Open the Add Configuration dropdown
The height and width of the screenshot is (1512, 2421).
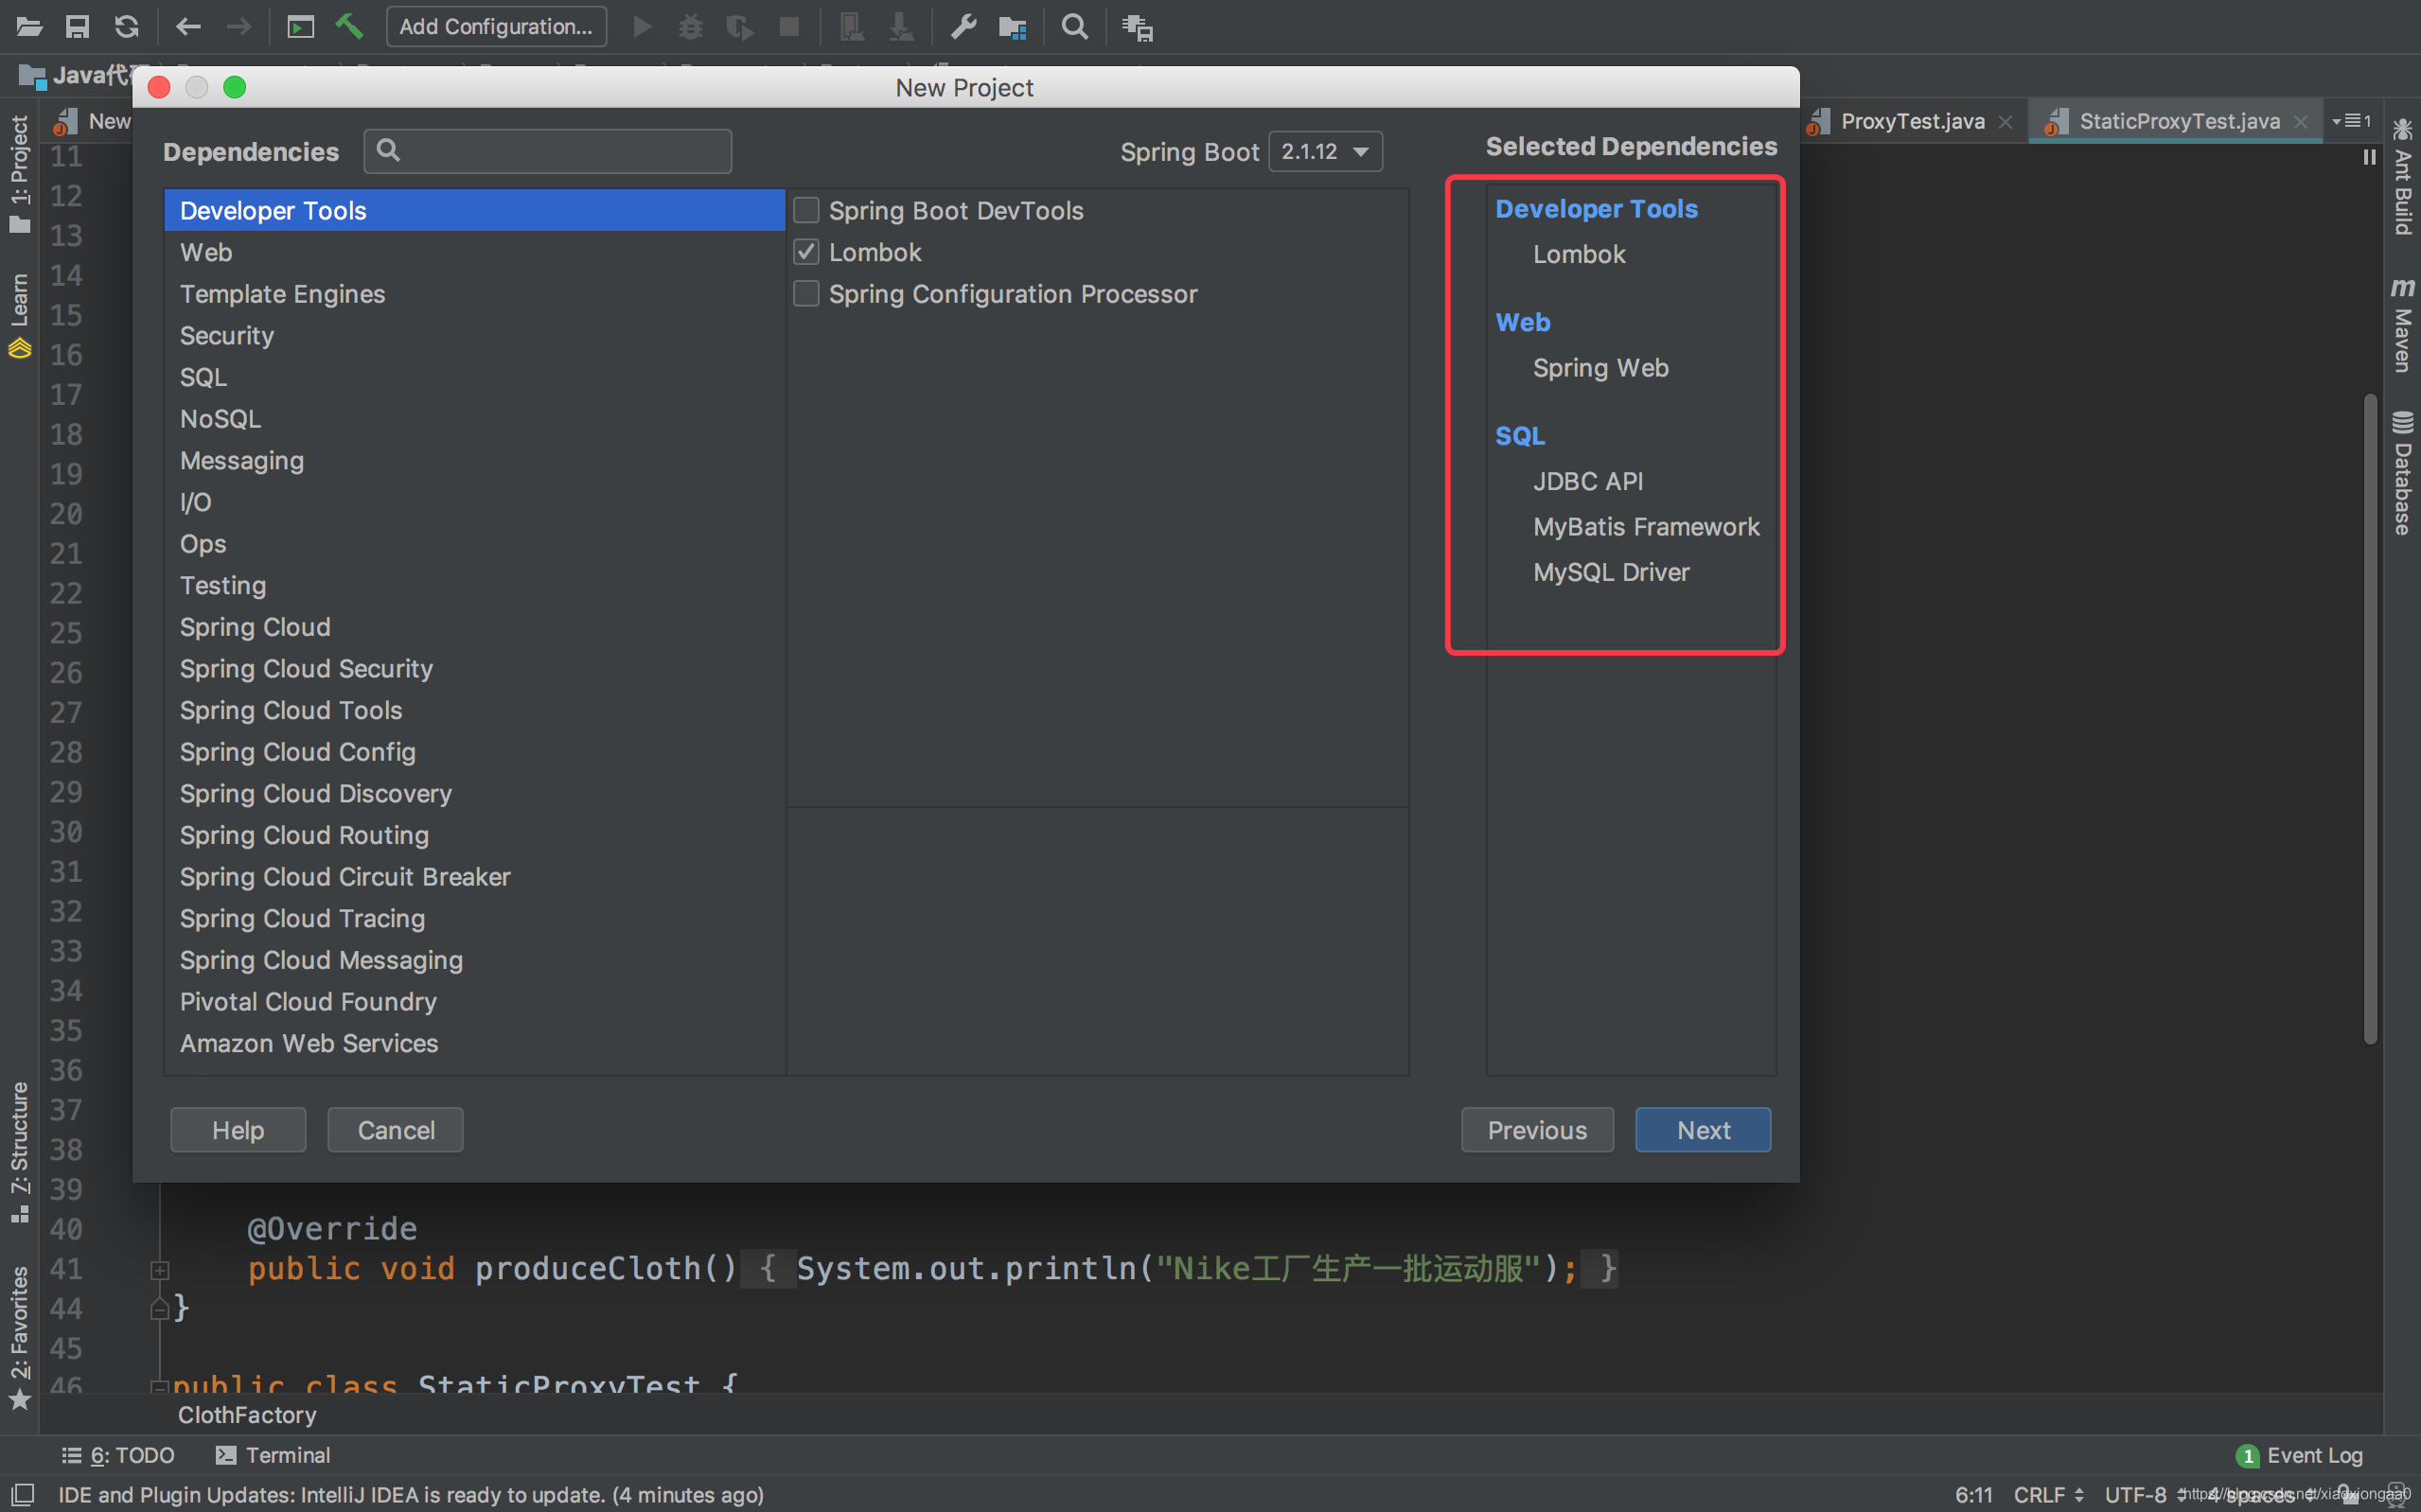(x=496, y=27)
